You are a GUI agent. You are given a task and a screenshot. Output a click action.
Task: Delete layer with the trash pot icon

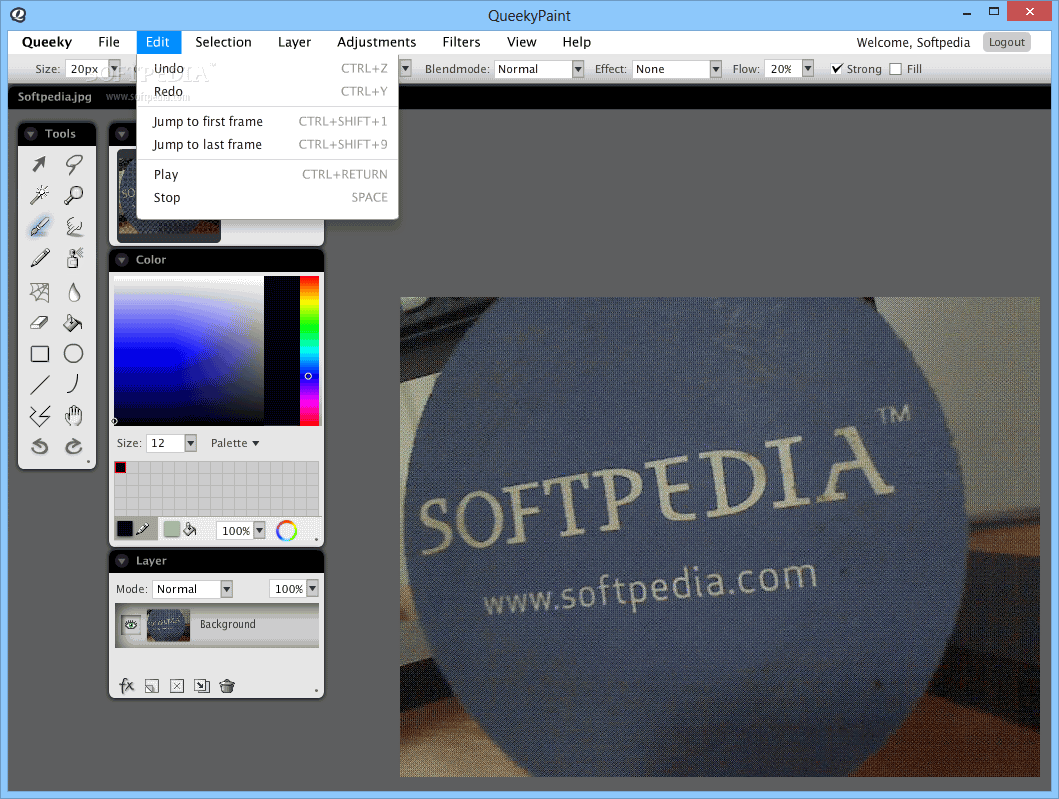point(227,686)
